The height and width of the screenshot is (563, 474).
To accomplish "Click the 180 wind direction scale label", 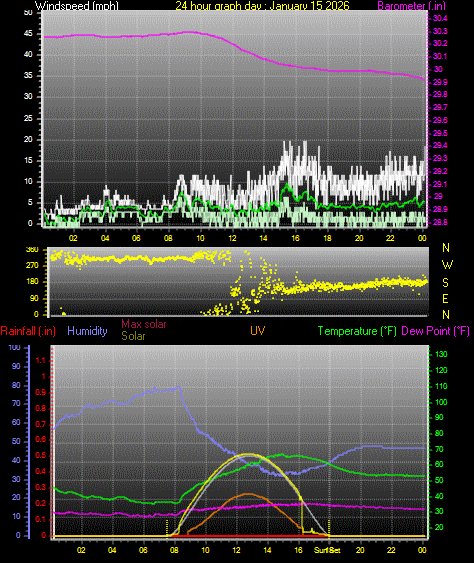I will [32, 282].
